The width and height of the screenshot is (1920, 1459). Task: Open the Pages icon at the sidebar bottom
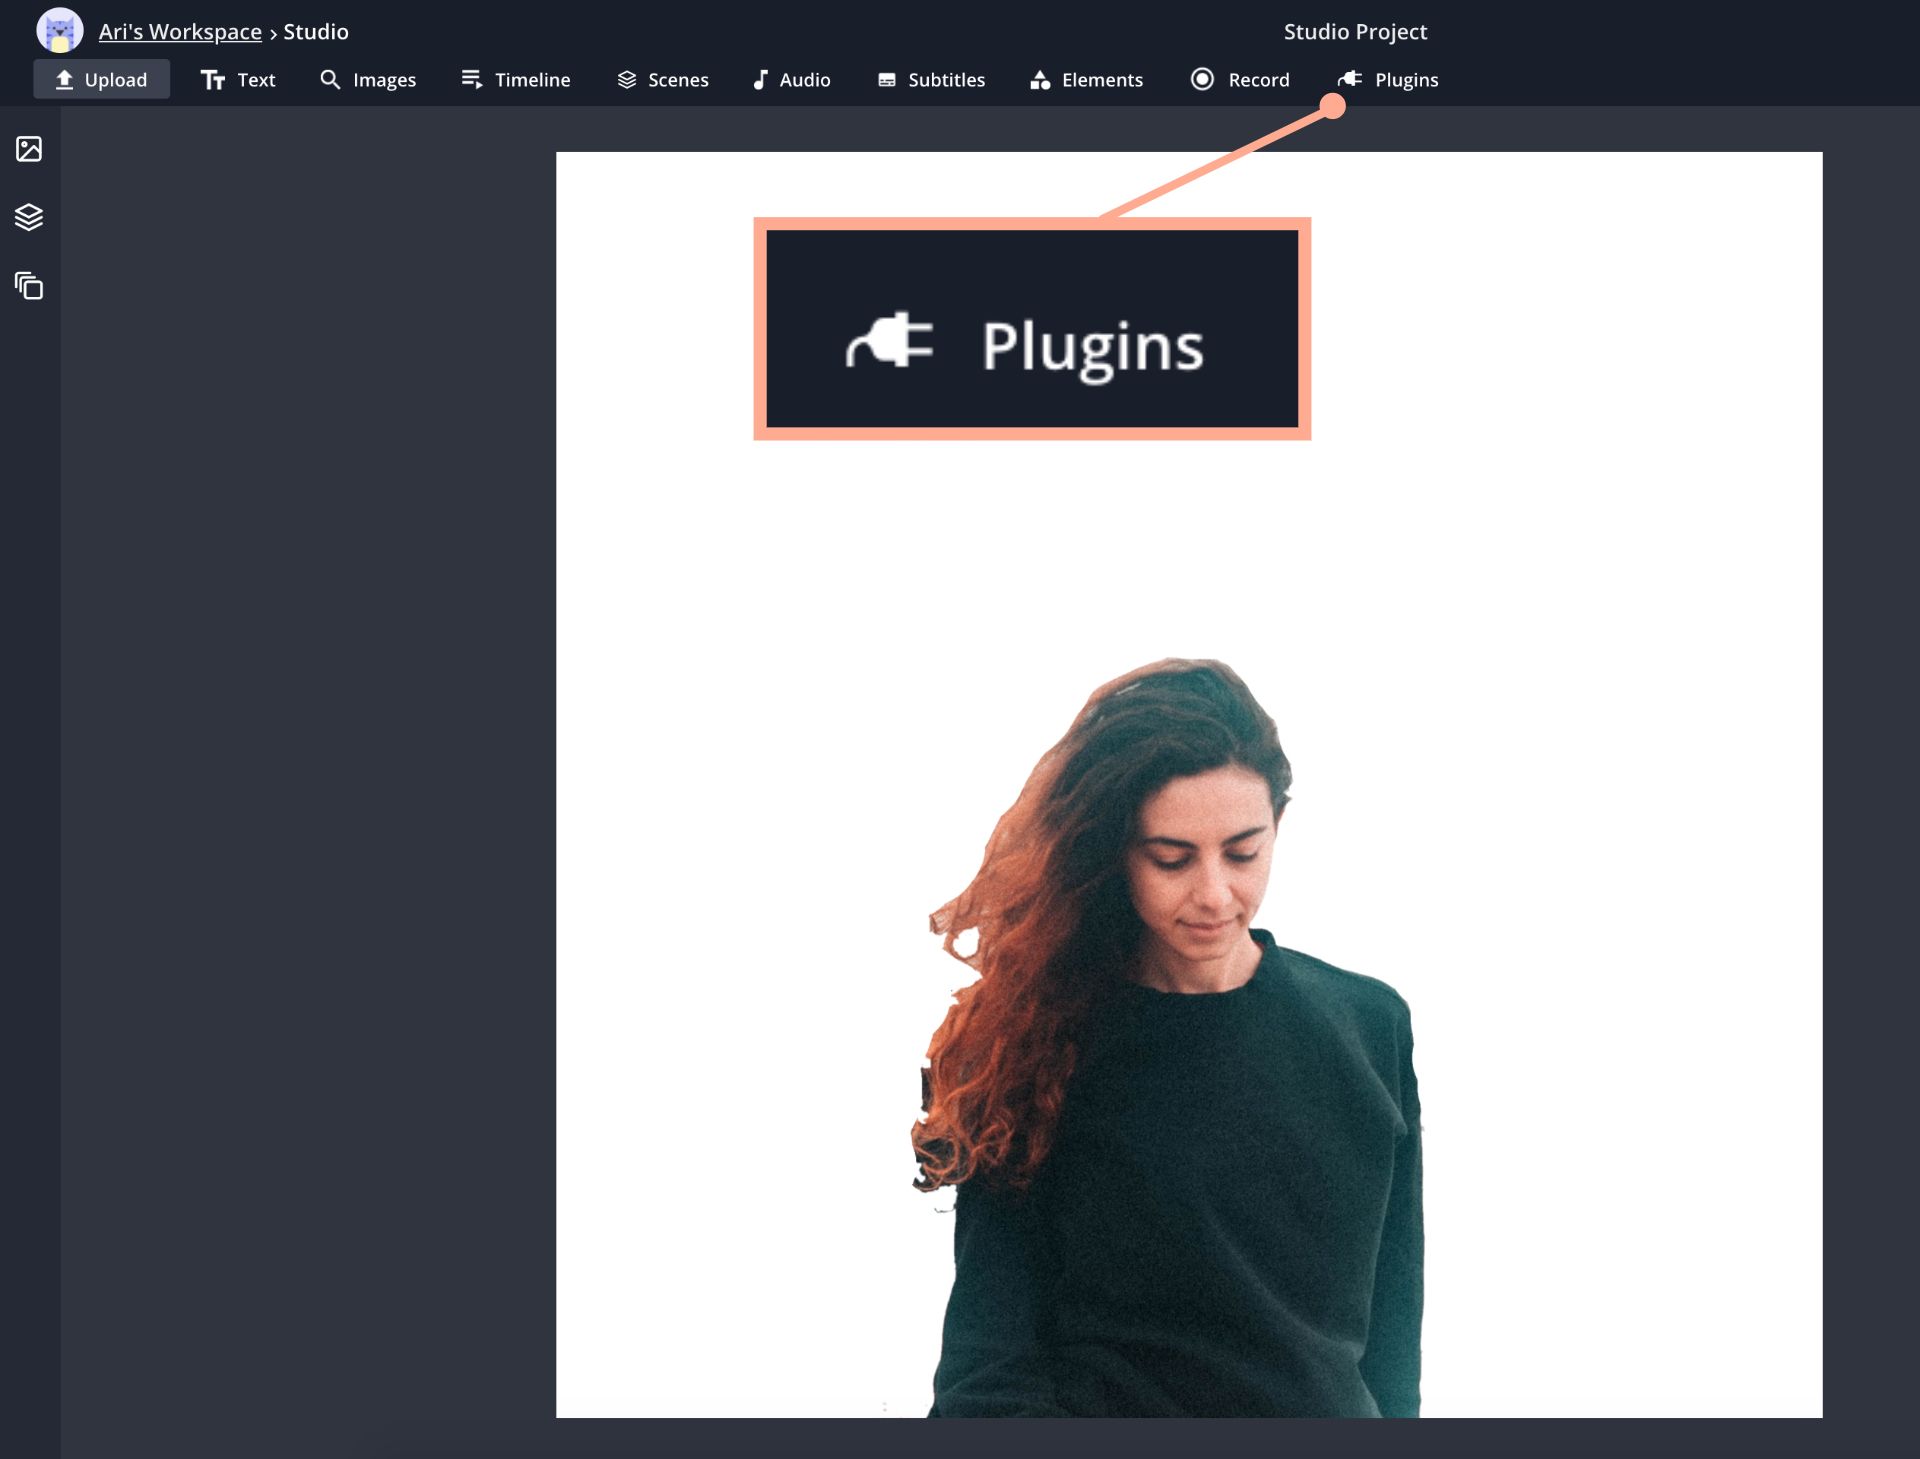click(x=29, y=287)
